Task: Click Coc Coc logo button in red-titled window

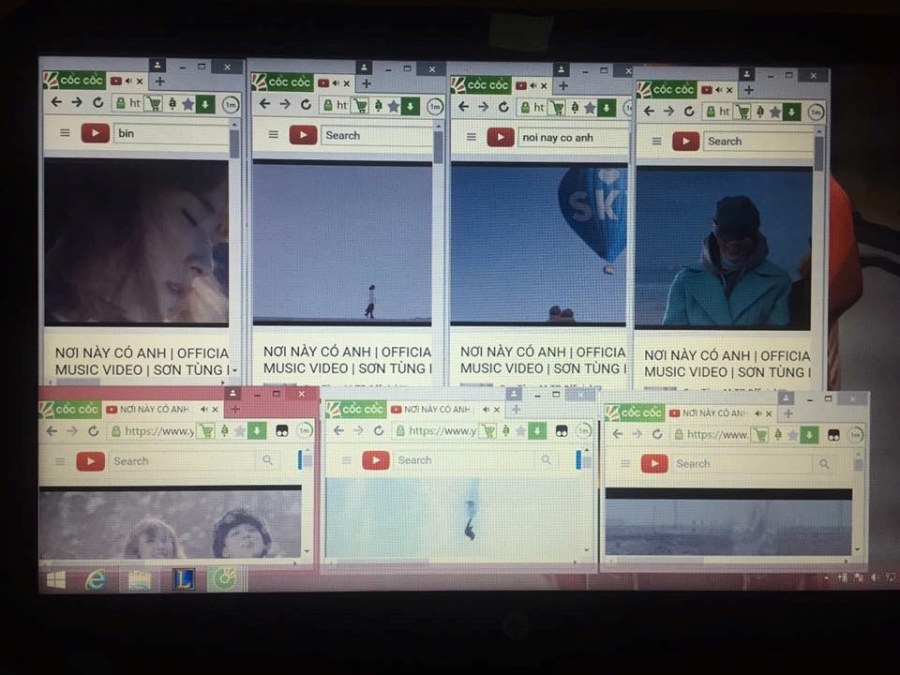Action: coord(70,409)
